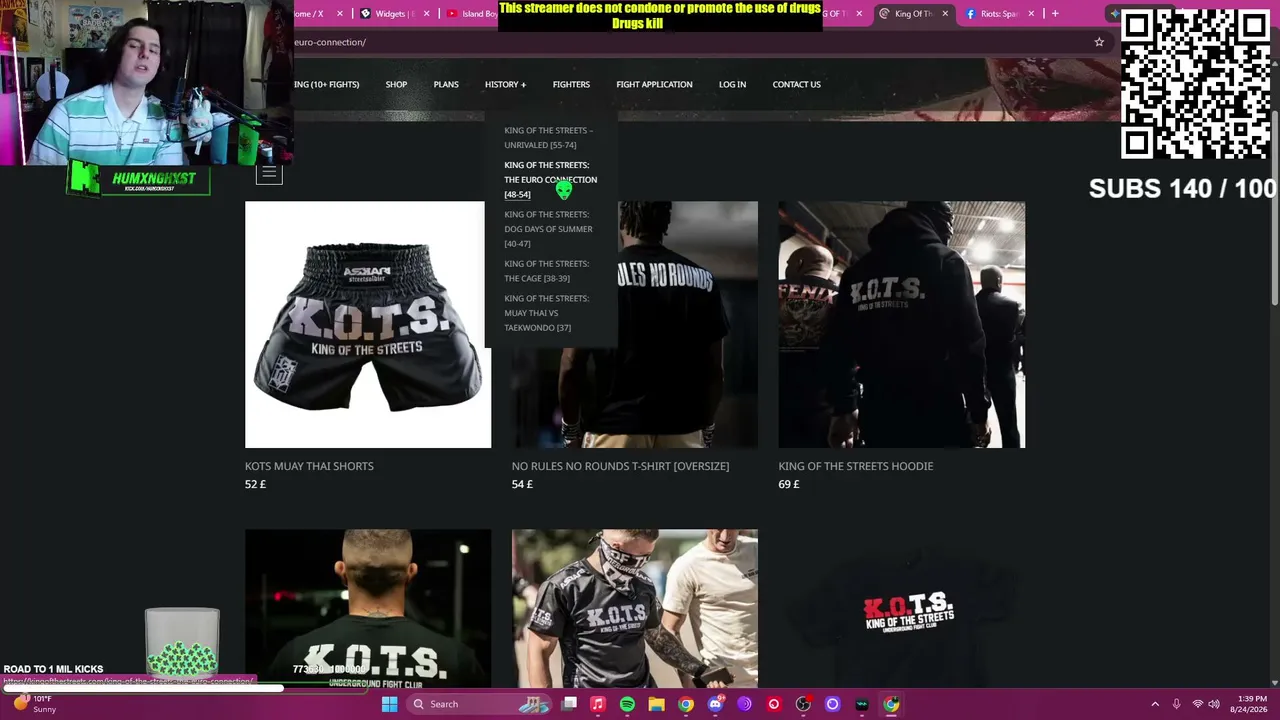Open the FIGHT APPLICATION page
Viewport: 1280px width, 720px height.
[x=654, y=84]
